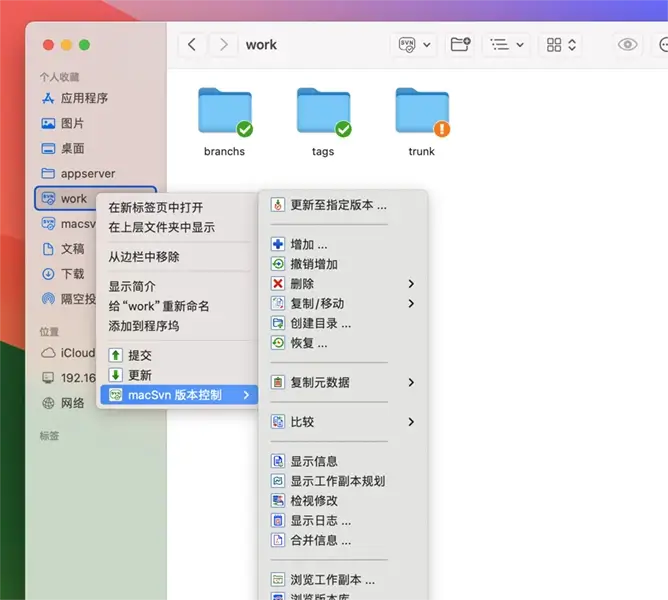Click the 撤销增加 icon
The width and height of the screenshot is (668, 600).
click(x=278, y=264)
